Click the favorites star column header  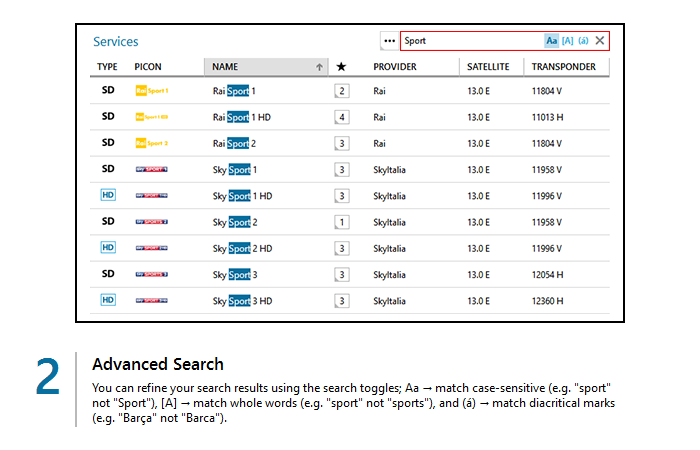coord(341,67)
